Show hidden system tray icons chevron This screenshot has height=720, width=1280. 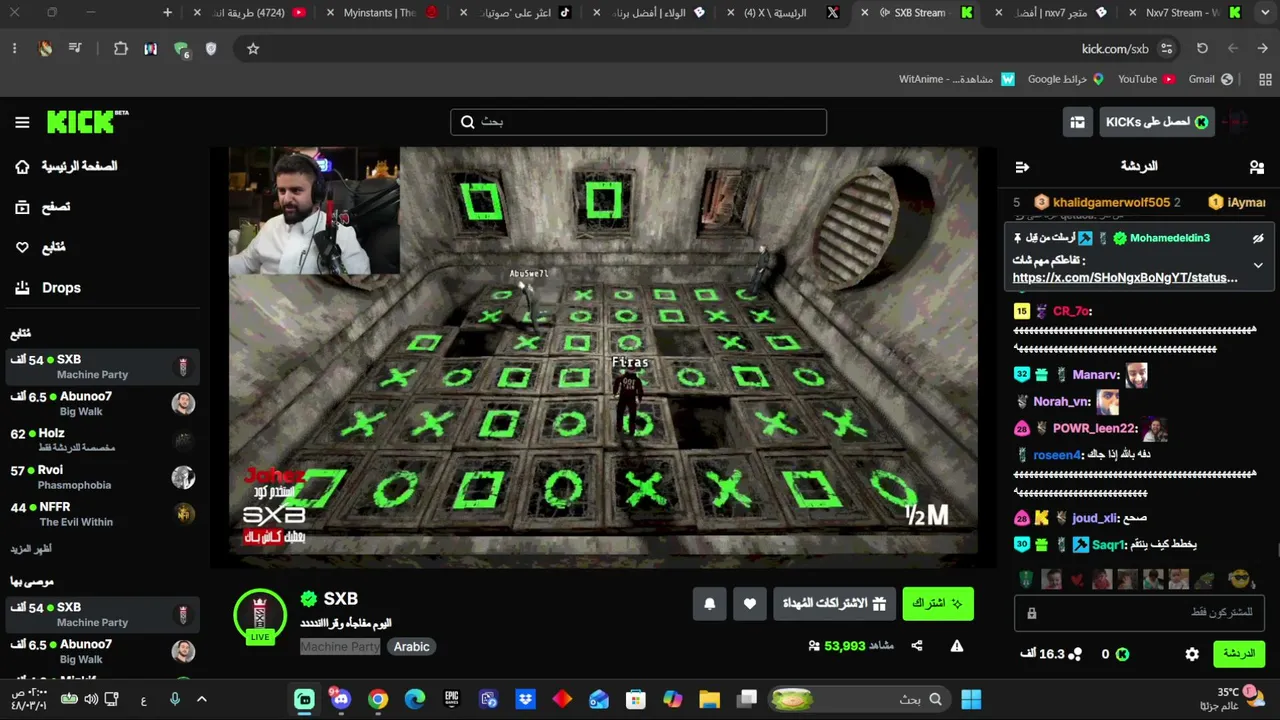pos(201,699)
